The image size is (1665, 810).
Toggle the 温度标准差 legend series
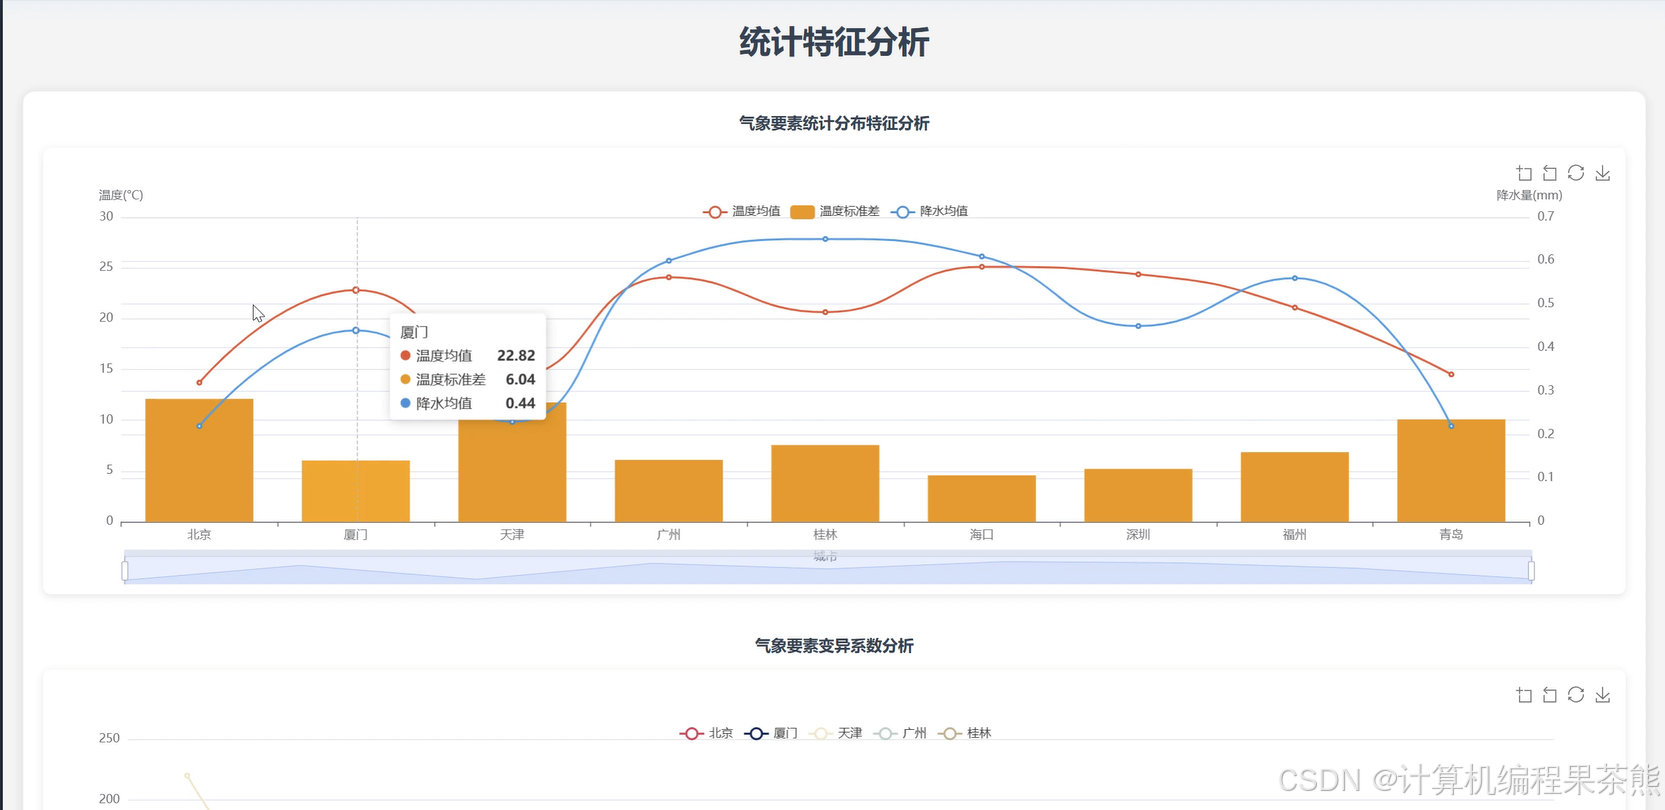pyautogui.click(x=835, y=211)
